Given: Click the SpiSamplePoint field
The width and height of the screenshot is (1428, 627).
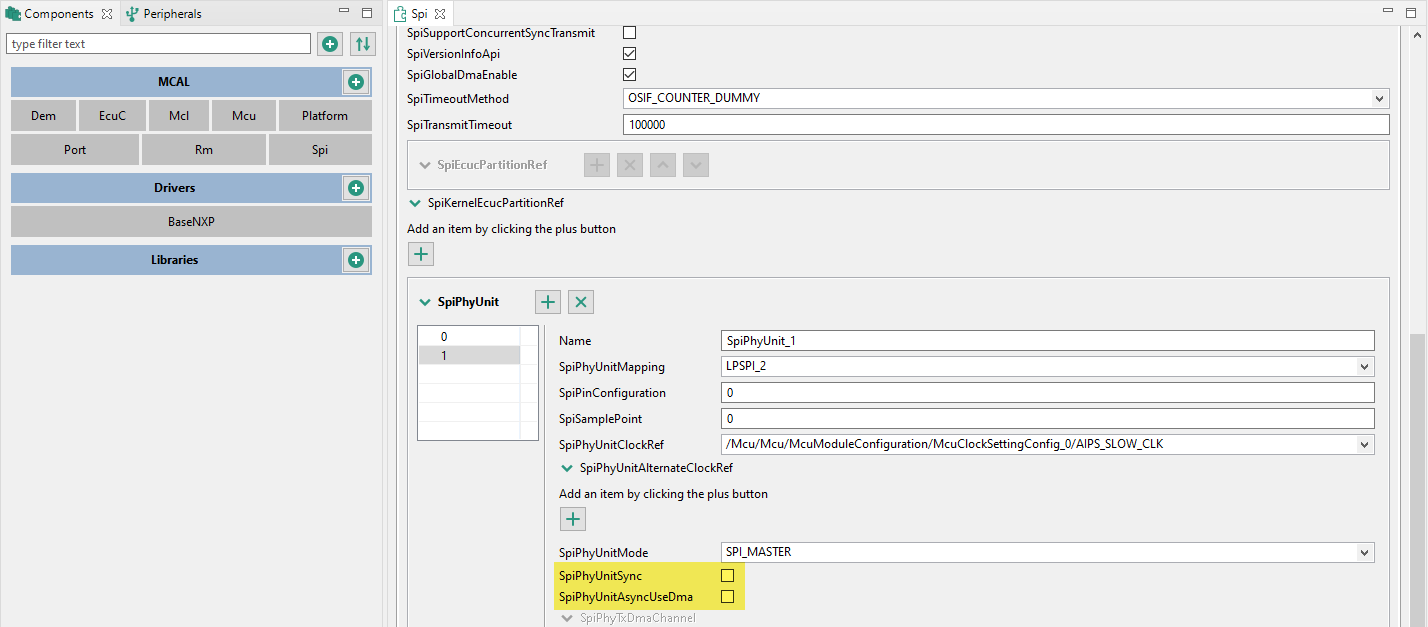Looking at the screenshot, I should coord(1047,419).
